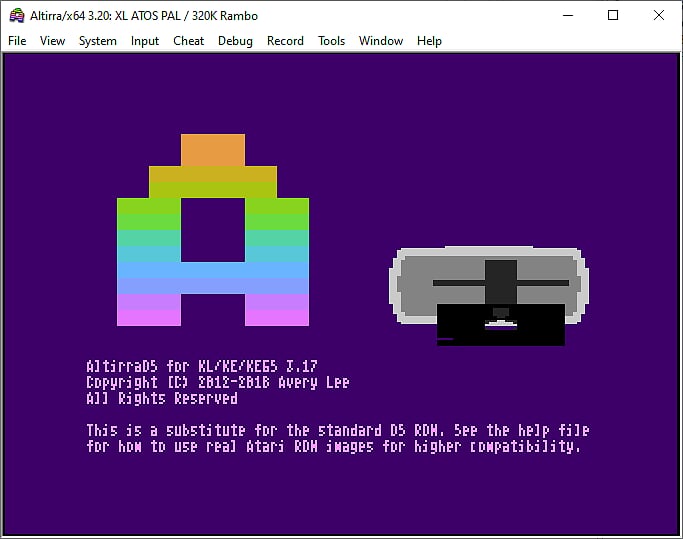This screenshot has width=683, height=539.
Task: Open the Help menu
Action: 429,41
